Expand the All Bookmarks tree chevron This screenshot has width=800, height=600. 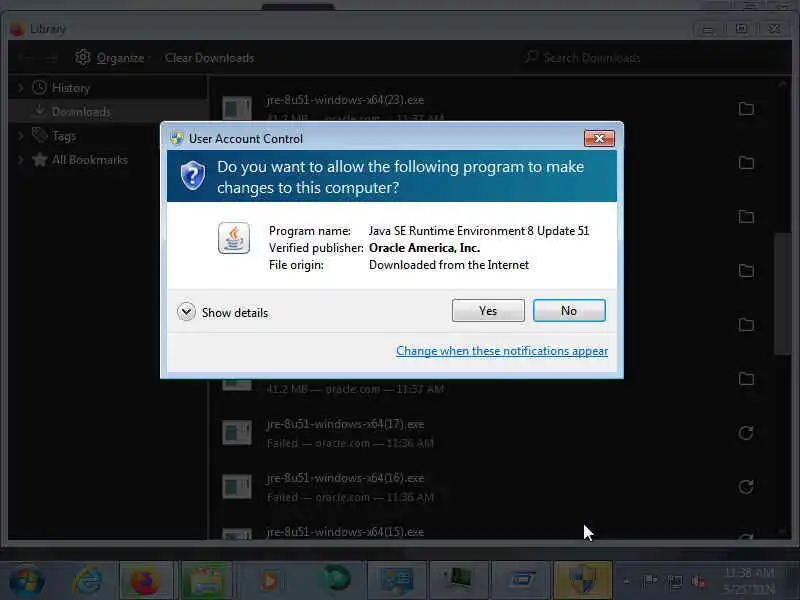(20, 160)
